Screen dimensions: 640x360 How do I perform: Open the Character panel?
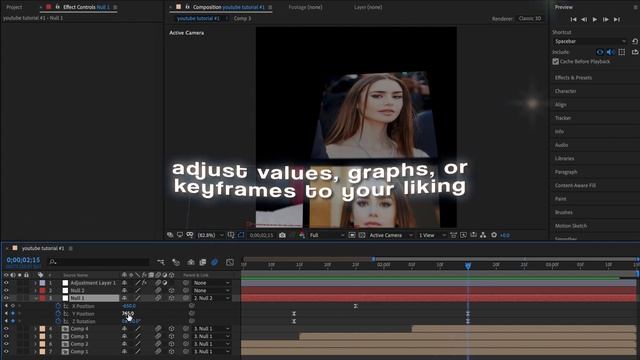565,91
